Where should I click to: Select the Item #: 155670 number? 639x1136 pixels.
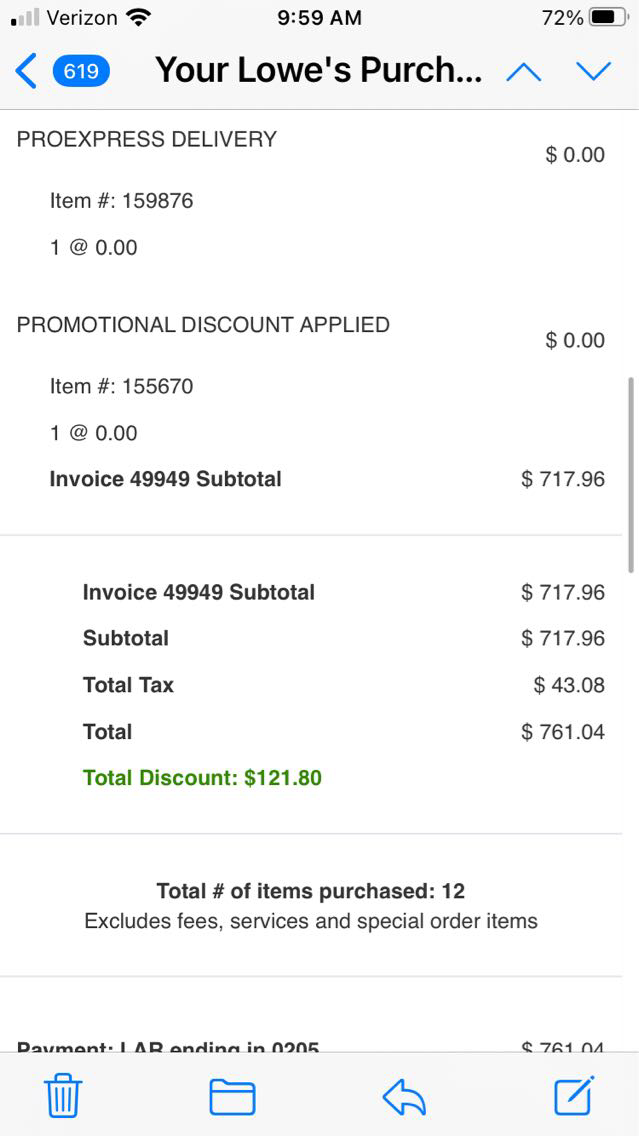tap(157, 386)
